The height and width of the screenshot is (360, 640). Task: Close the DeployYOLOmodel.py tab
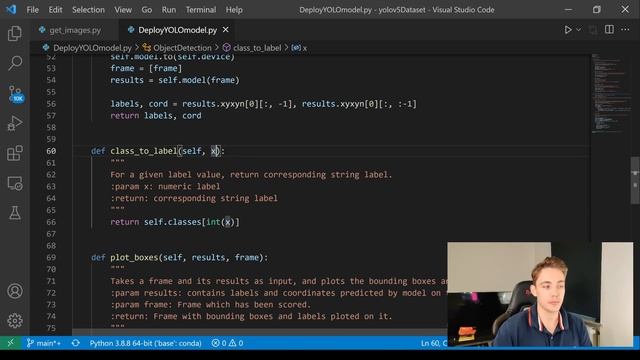point(225,30)
